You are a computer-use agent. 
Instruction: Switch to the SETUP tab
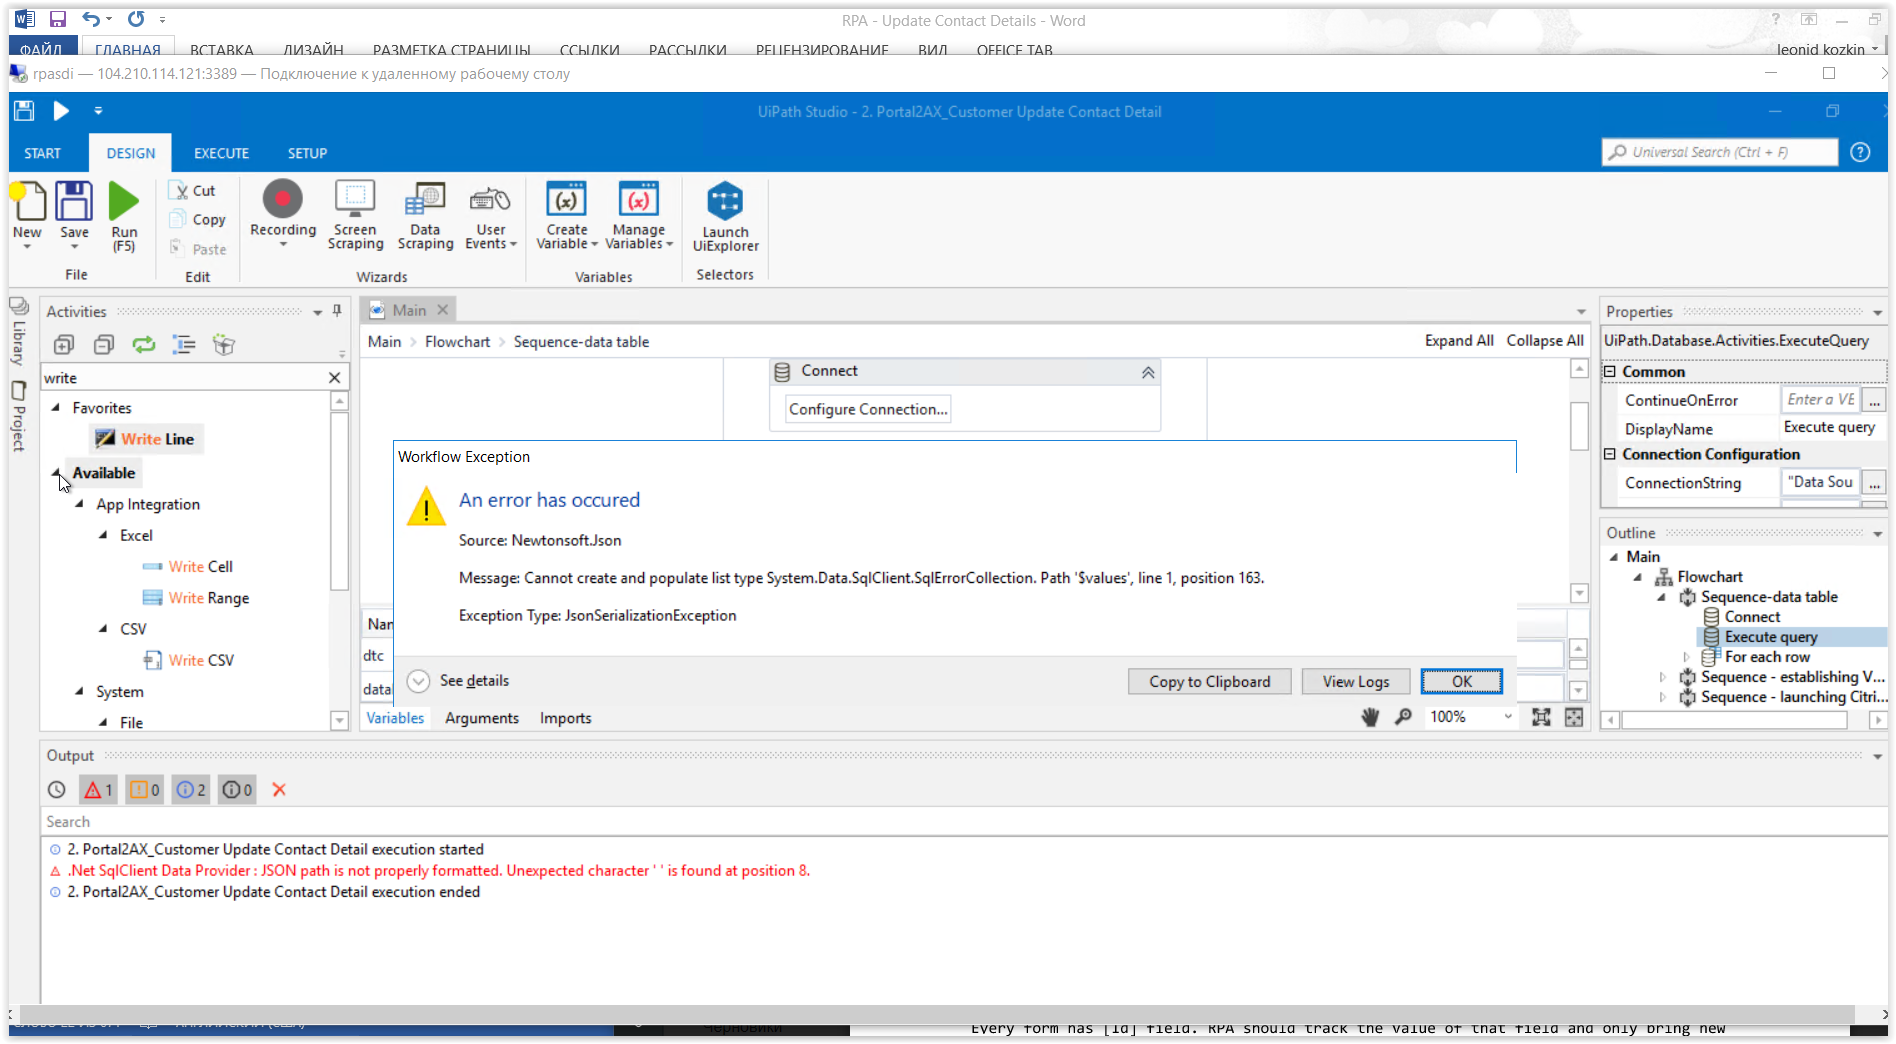[307, 153]
